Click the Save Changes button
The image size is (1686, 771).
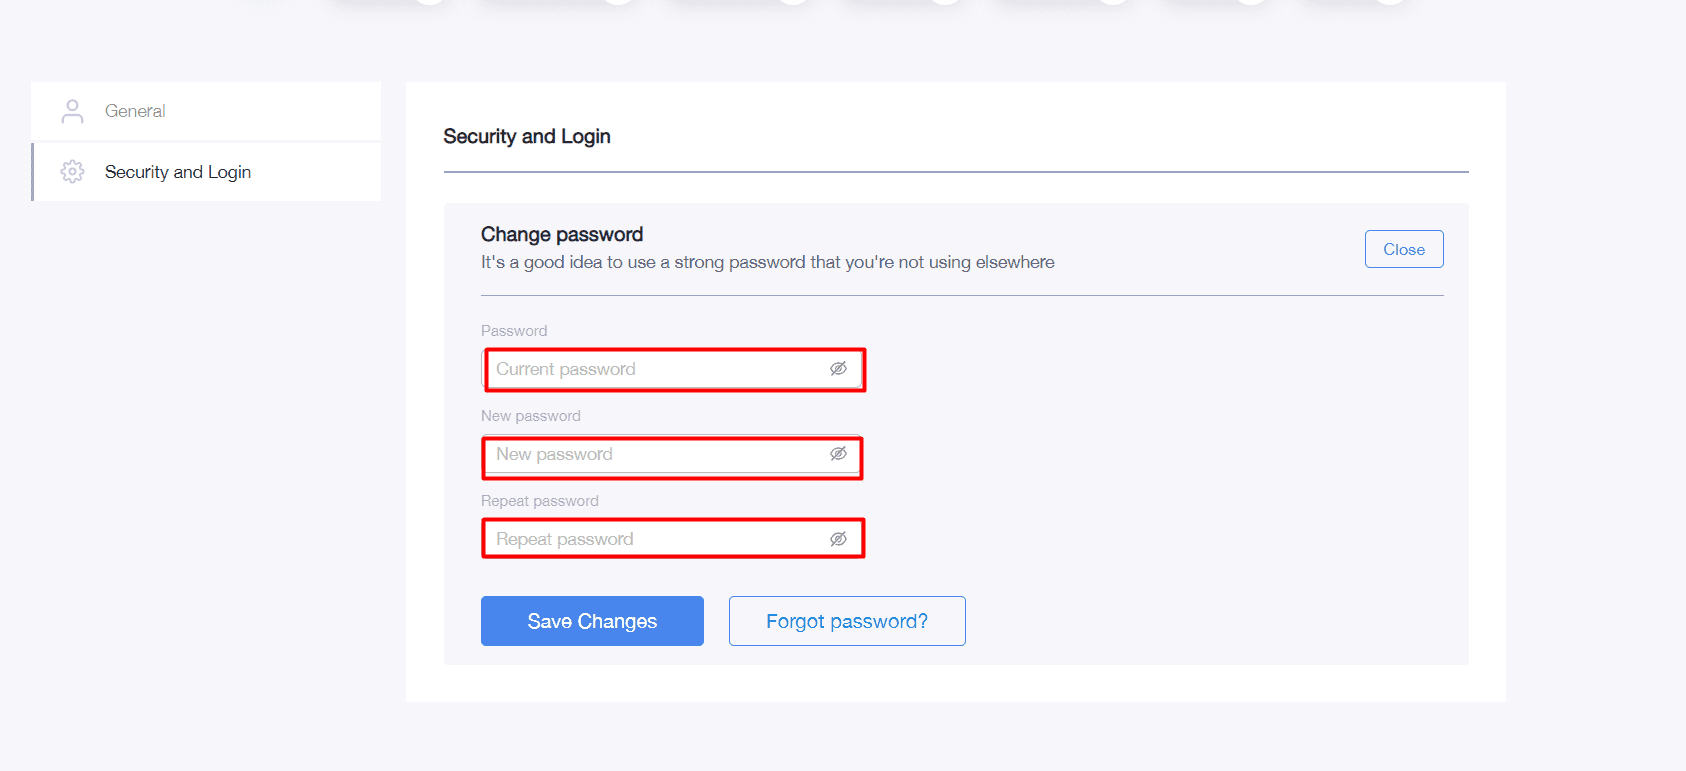tap(592, 621)
